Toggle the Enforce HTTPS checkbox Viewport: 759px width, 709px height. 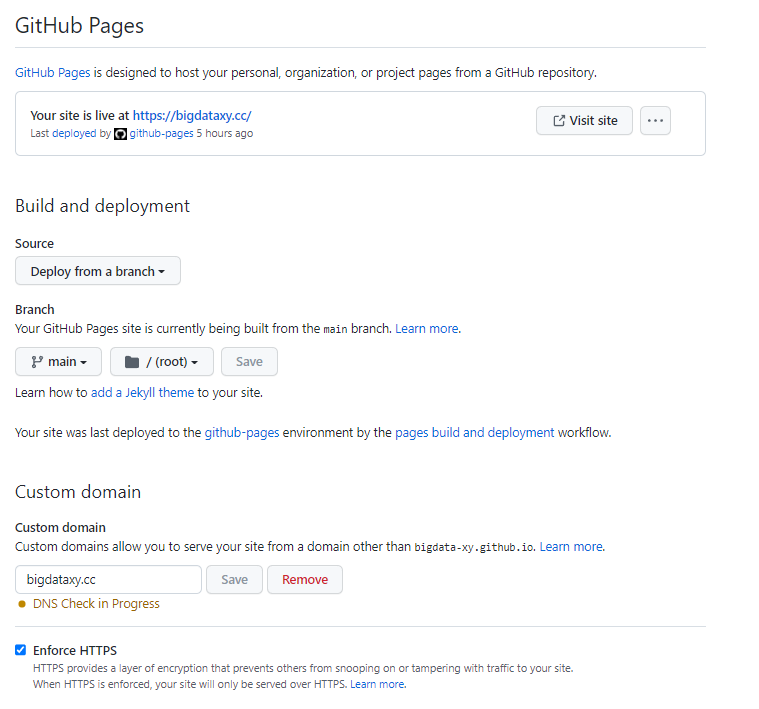(20, 650)
